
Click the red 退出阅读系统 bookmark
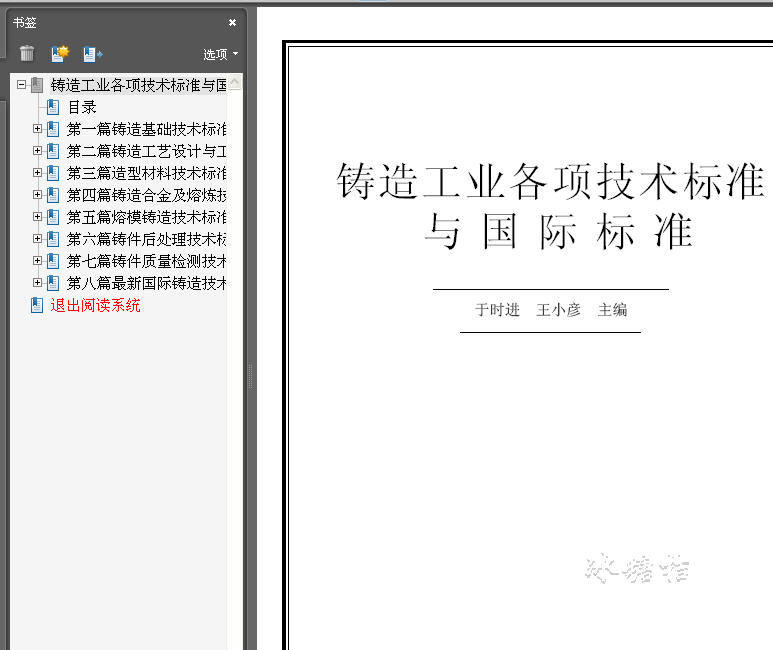(95, 305)
